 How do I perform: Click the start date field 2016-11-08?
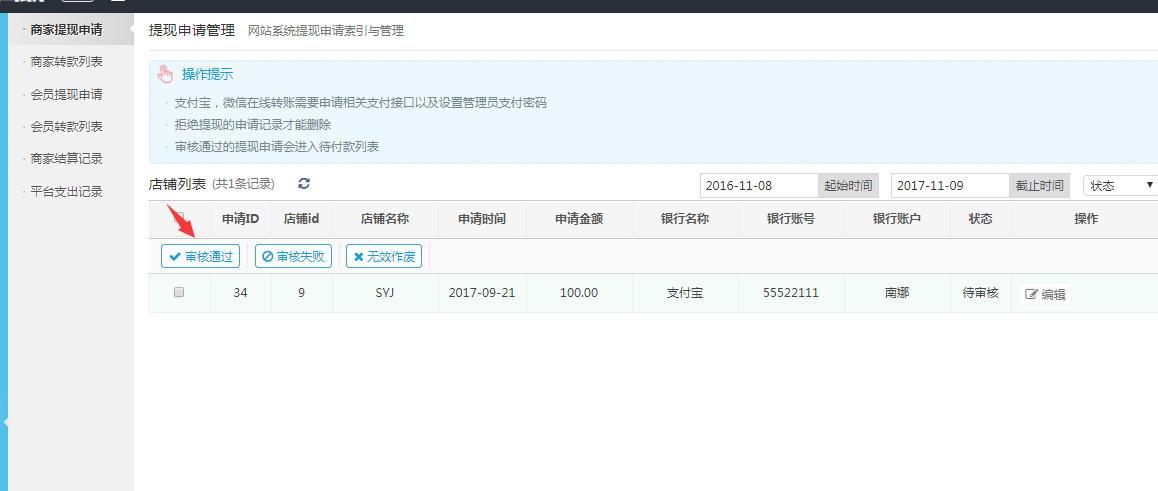pos(758,186)
